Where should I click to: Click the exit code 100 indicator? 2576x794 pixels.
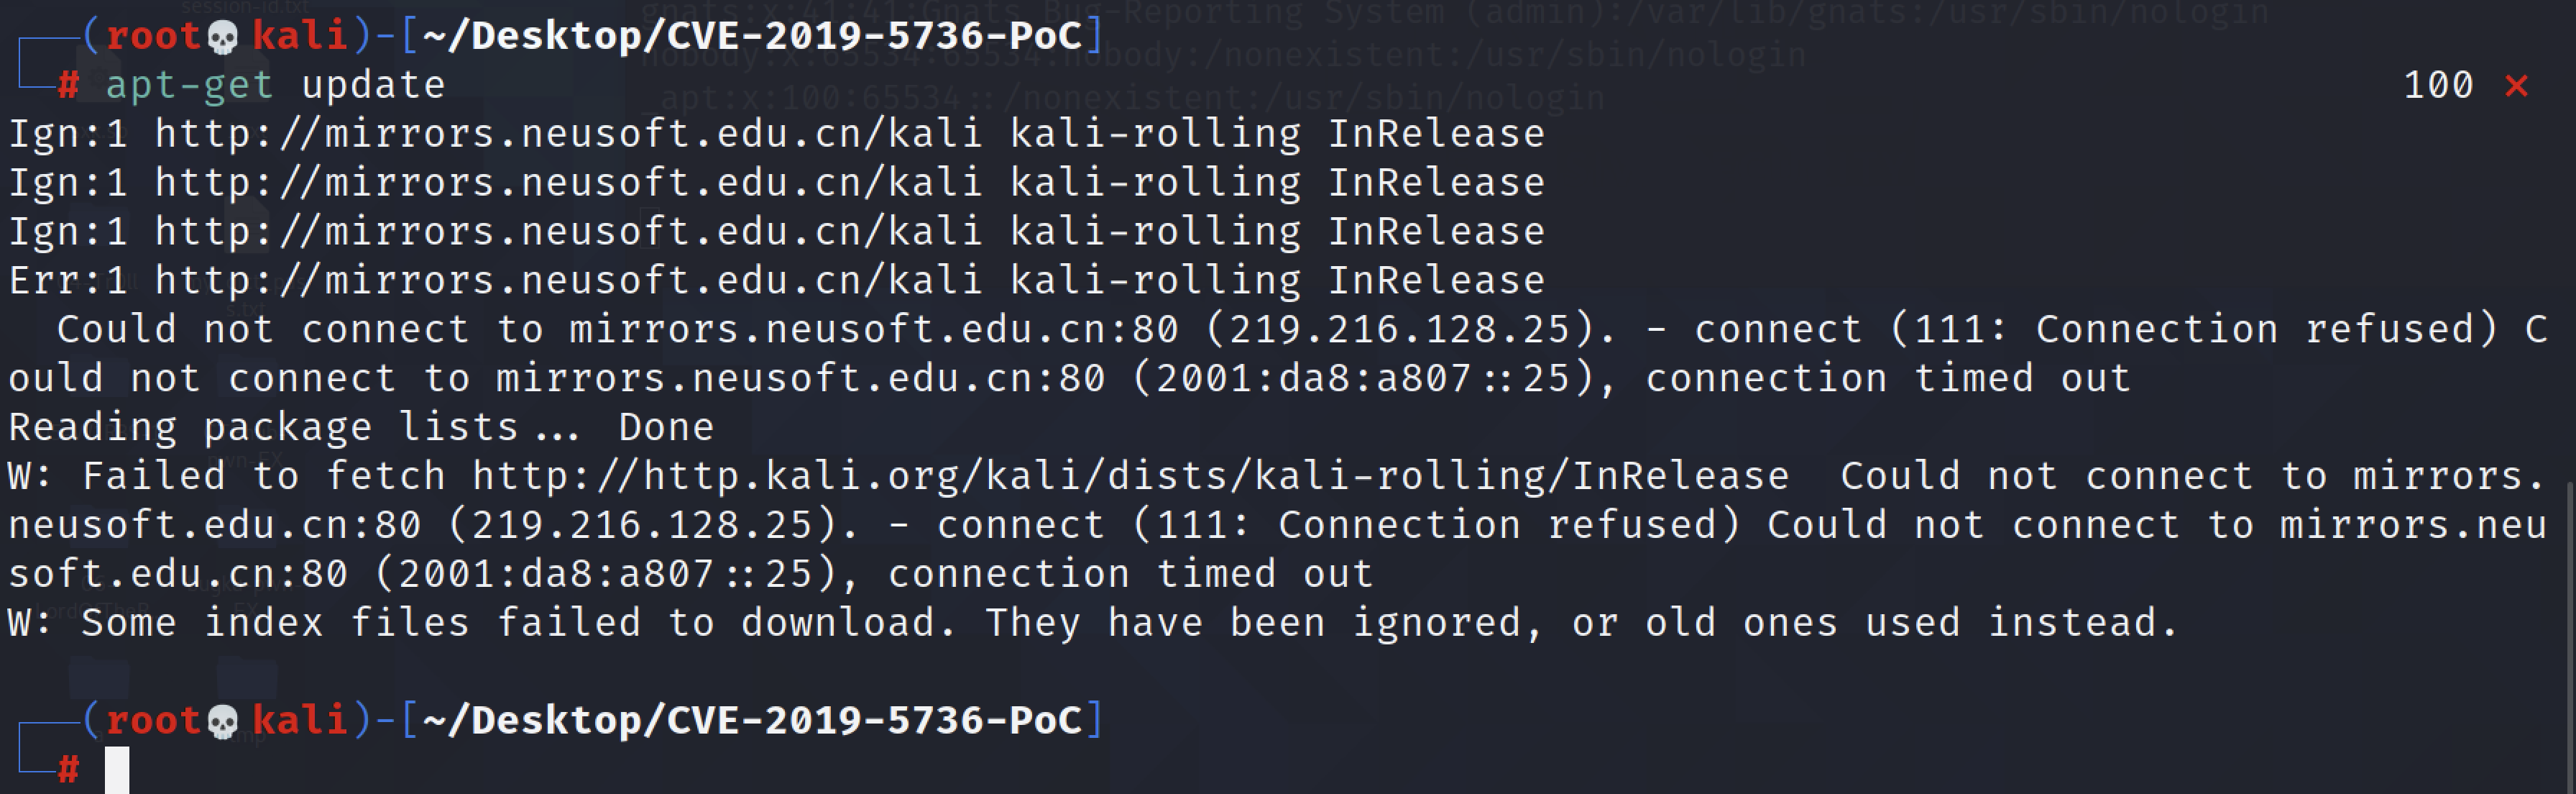2438,86
